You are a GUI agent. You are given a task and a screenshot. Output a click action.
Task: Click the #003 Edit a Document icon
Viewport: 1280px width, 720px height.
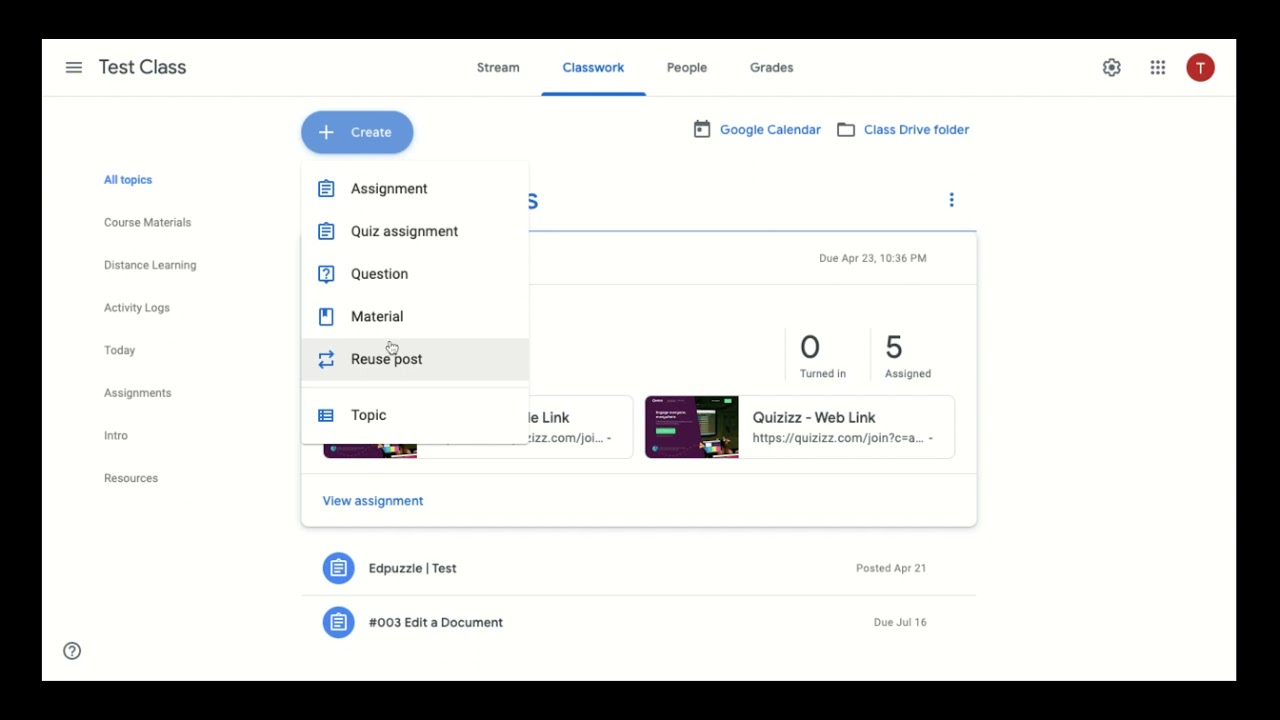click(338, 622)
